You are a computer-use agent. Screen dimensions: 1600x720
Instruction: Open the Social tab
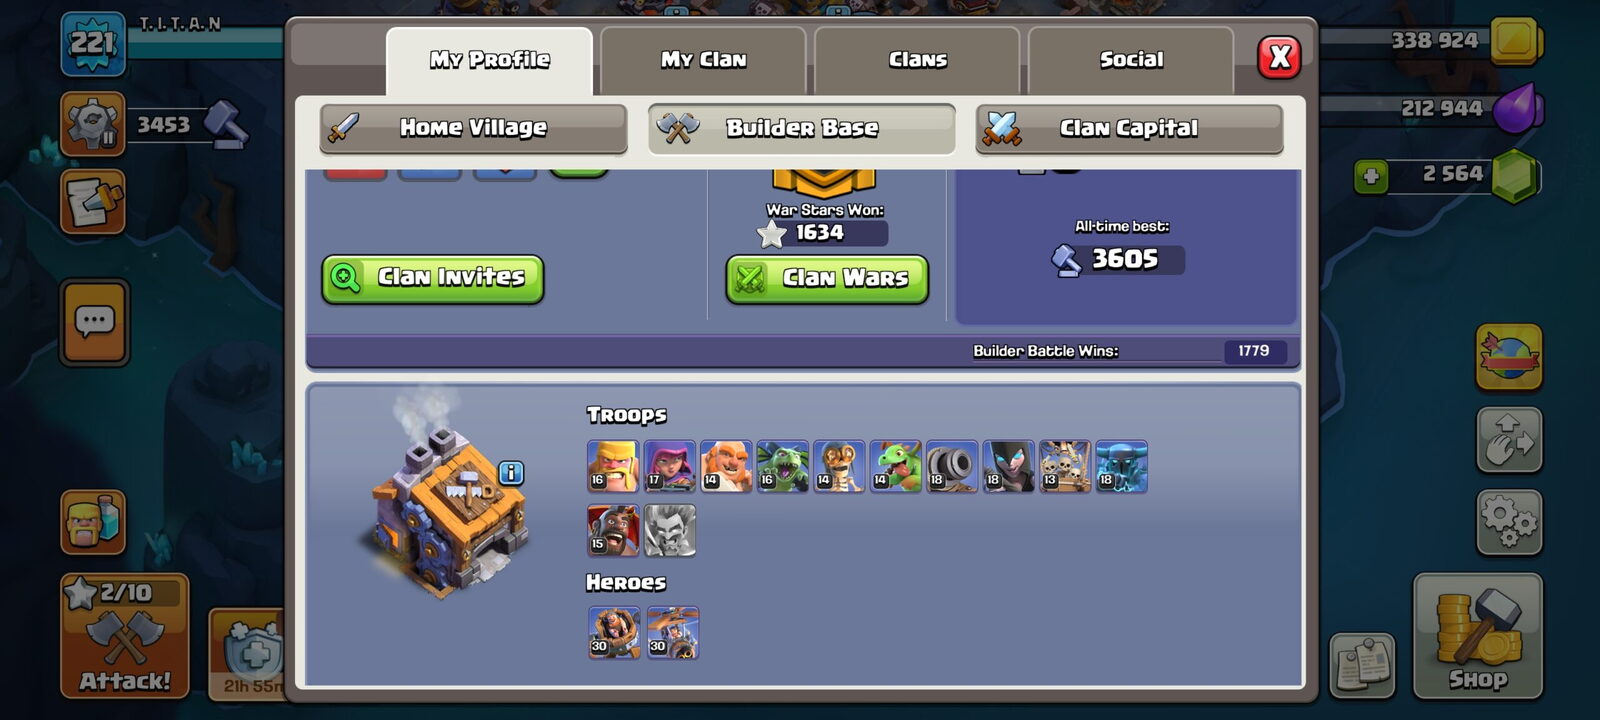coord(1131,60)
